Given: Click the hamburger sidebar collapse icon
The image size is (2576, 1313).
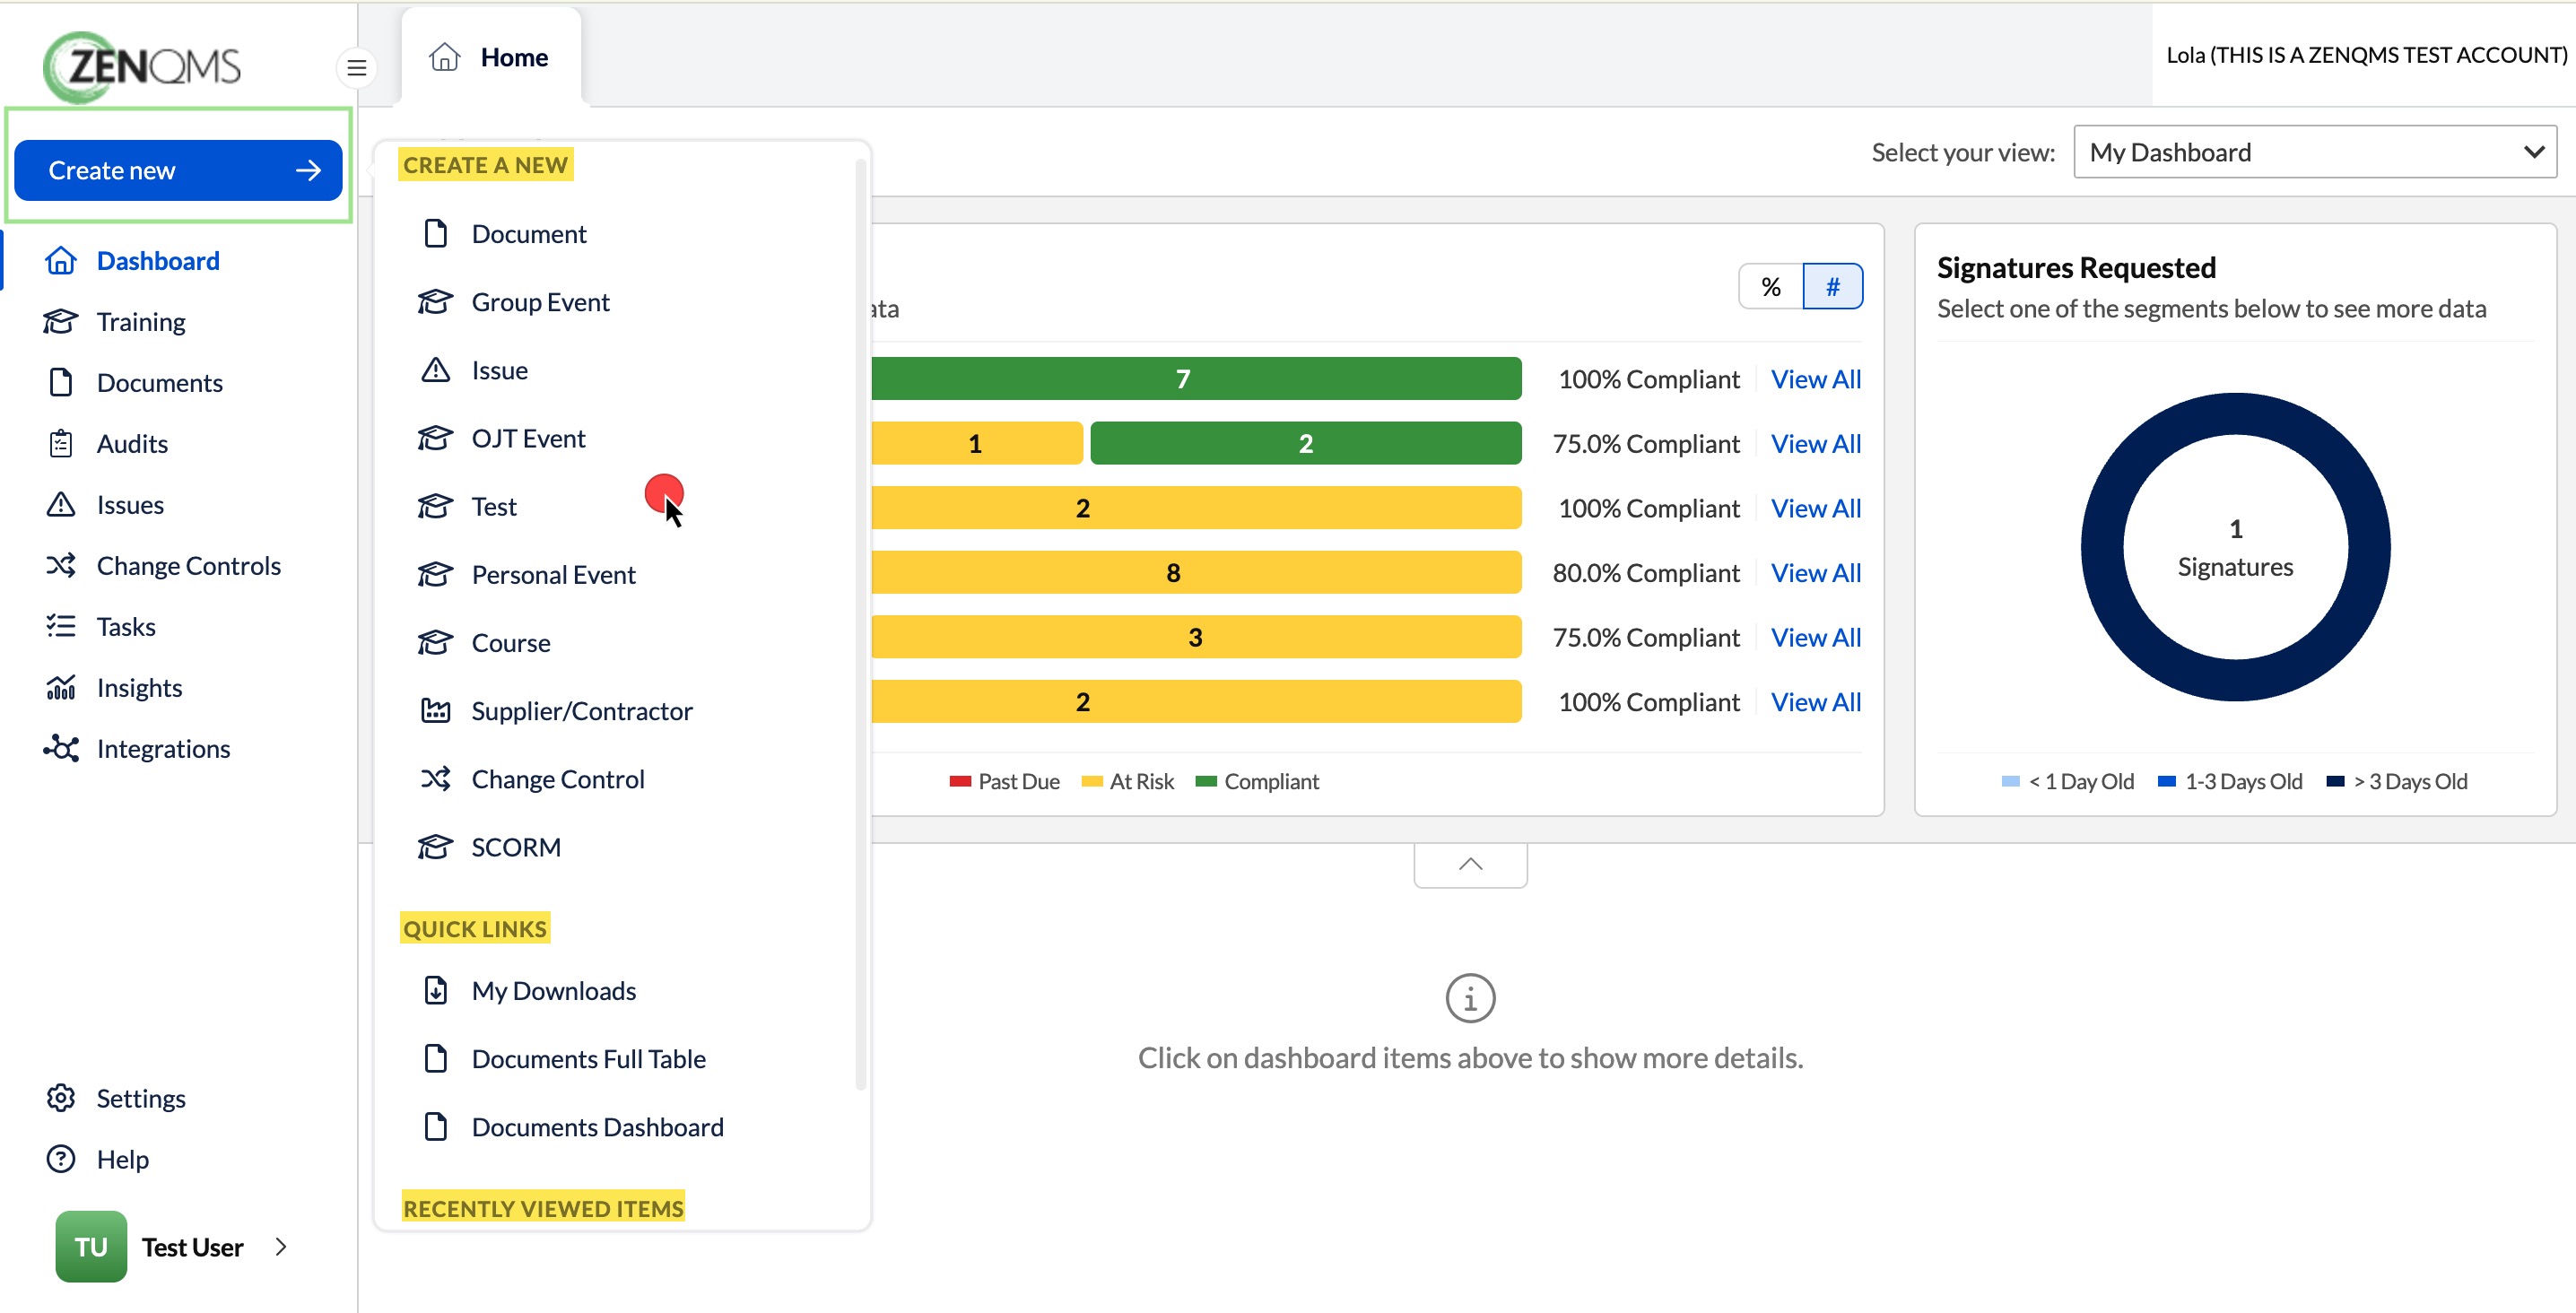Looking at the screenshot, I should (x=356, y=68).
